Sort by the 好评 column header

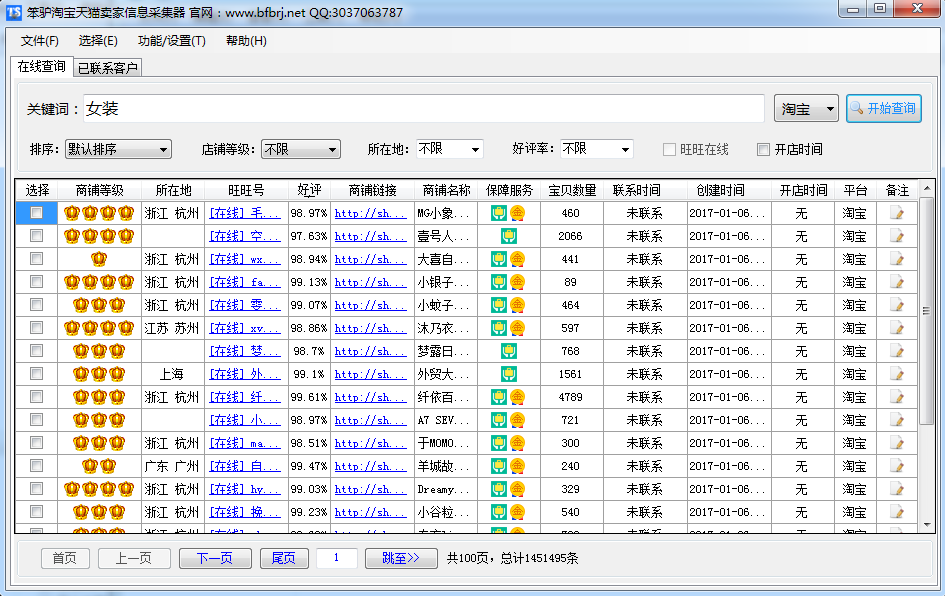[x=309, y=190]
